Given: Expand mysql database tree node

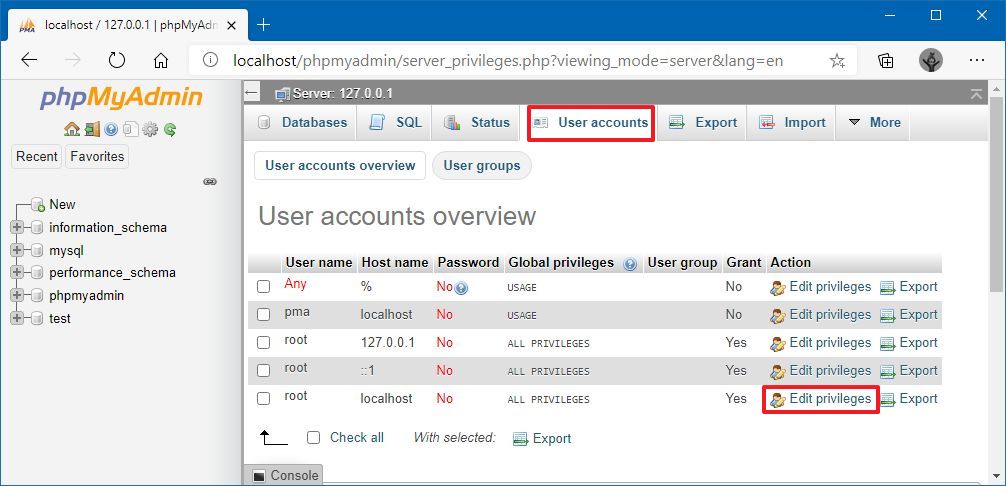Looking at the screenshot, I should pyautogui.click(x=17, y=250).
